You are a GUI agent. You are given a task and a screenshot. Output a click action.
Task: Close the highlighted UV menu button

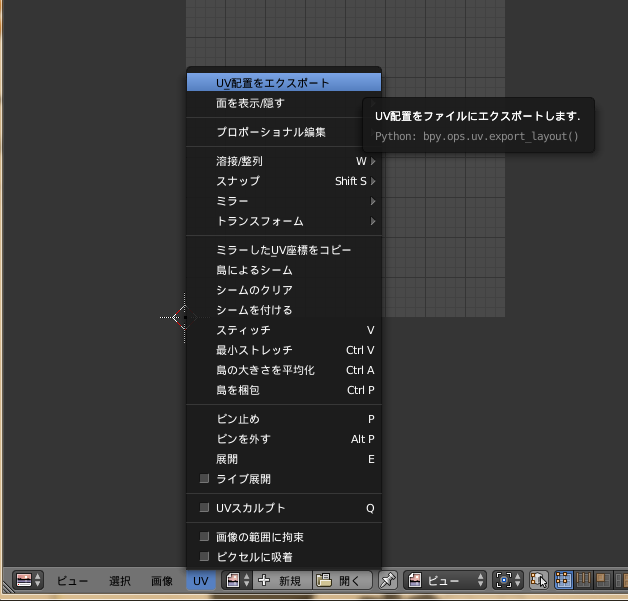coord(201,581)
